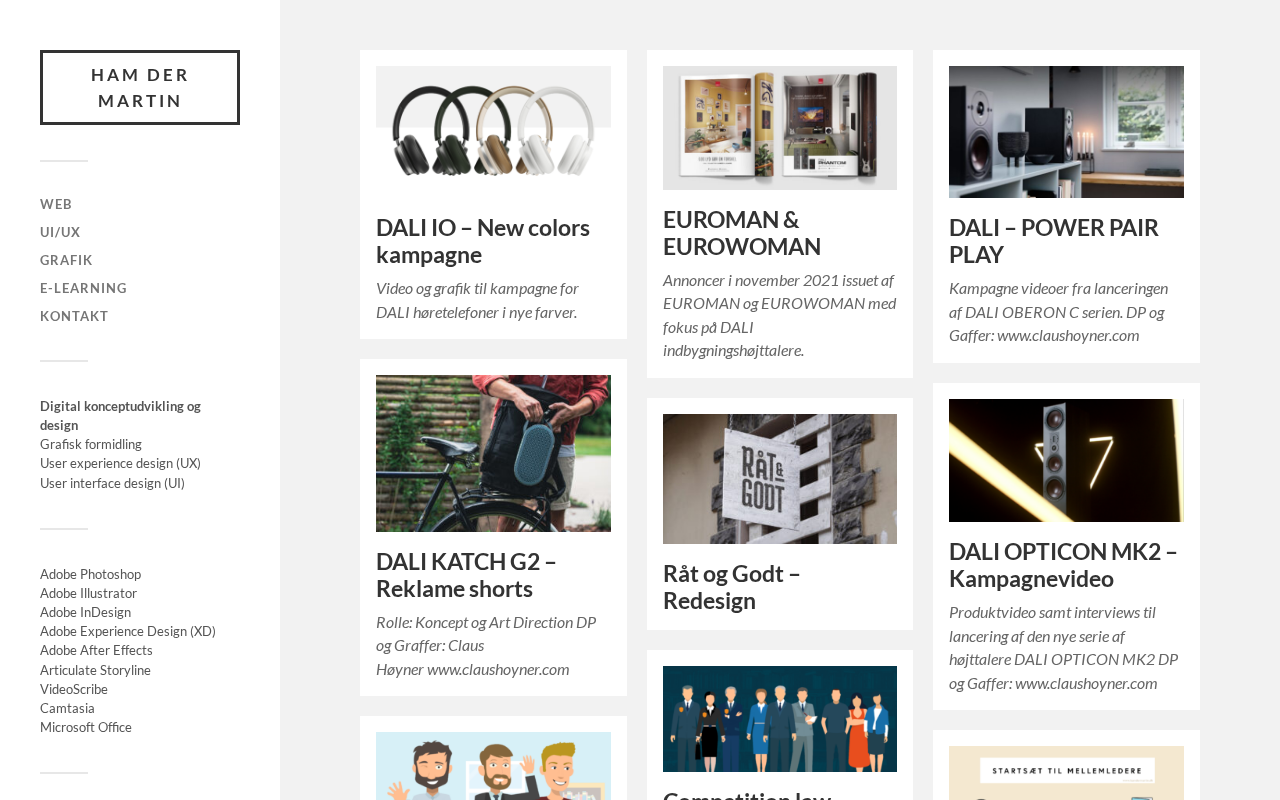
Task: Click 'Digital konceptudvikling og design' text
Action: (120, 416)
